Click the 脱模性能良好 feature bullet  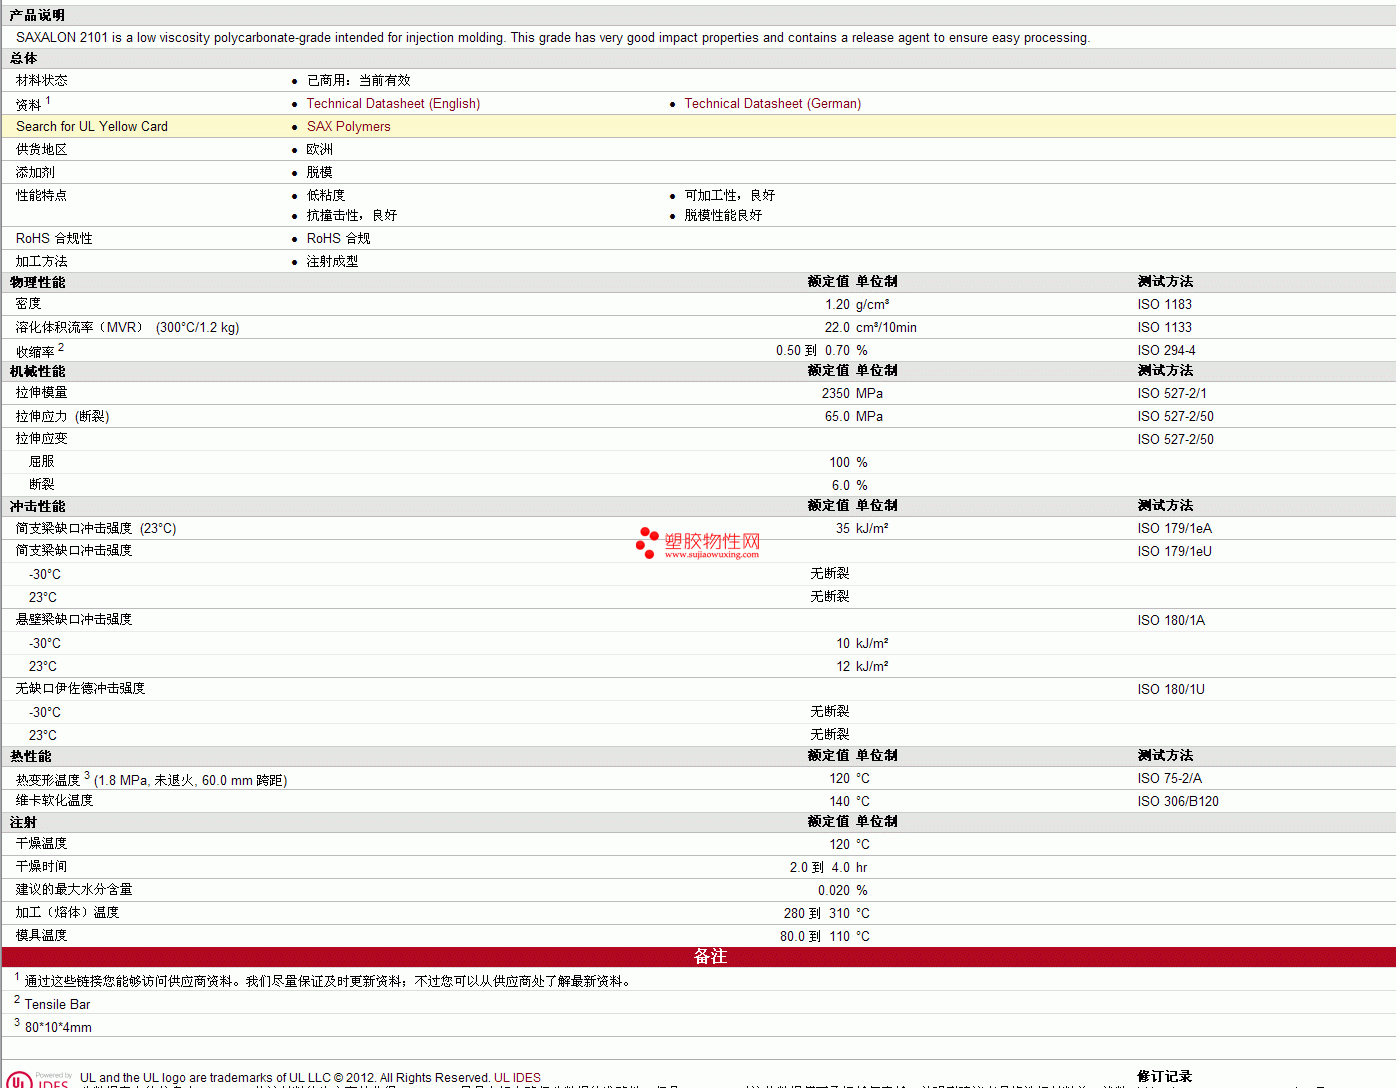tap(723, 215)
